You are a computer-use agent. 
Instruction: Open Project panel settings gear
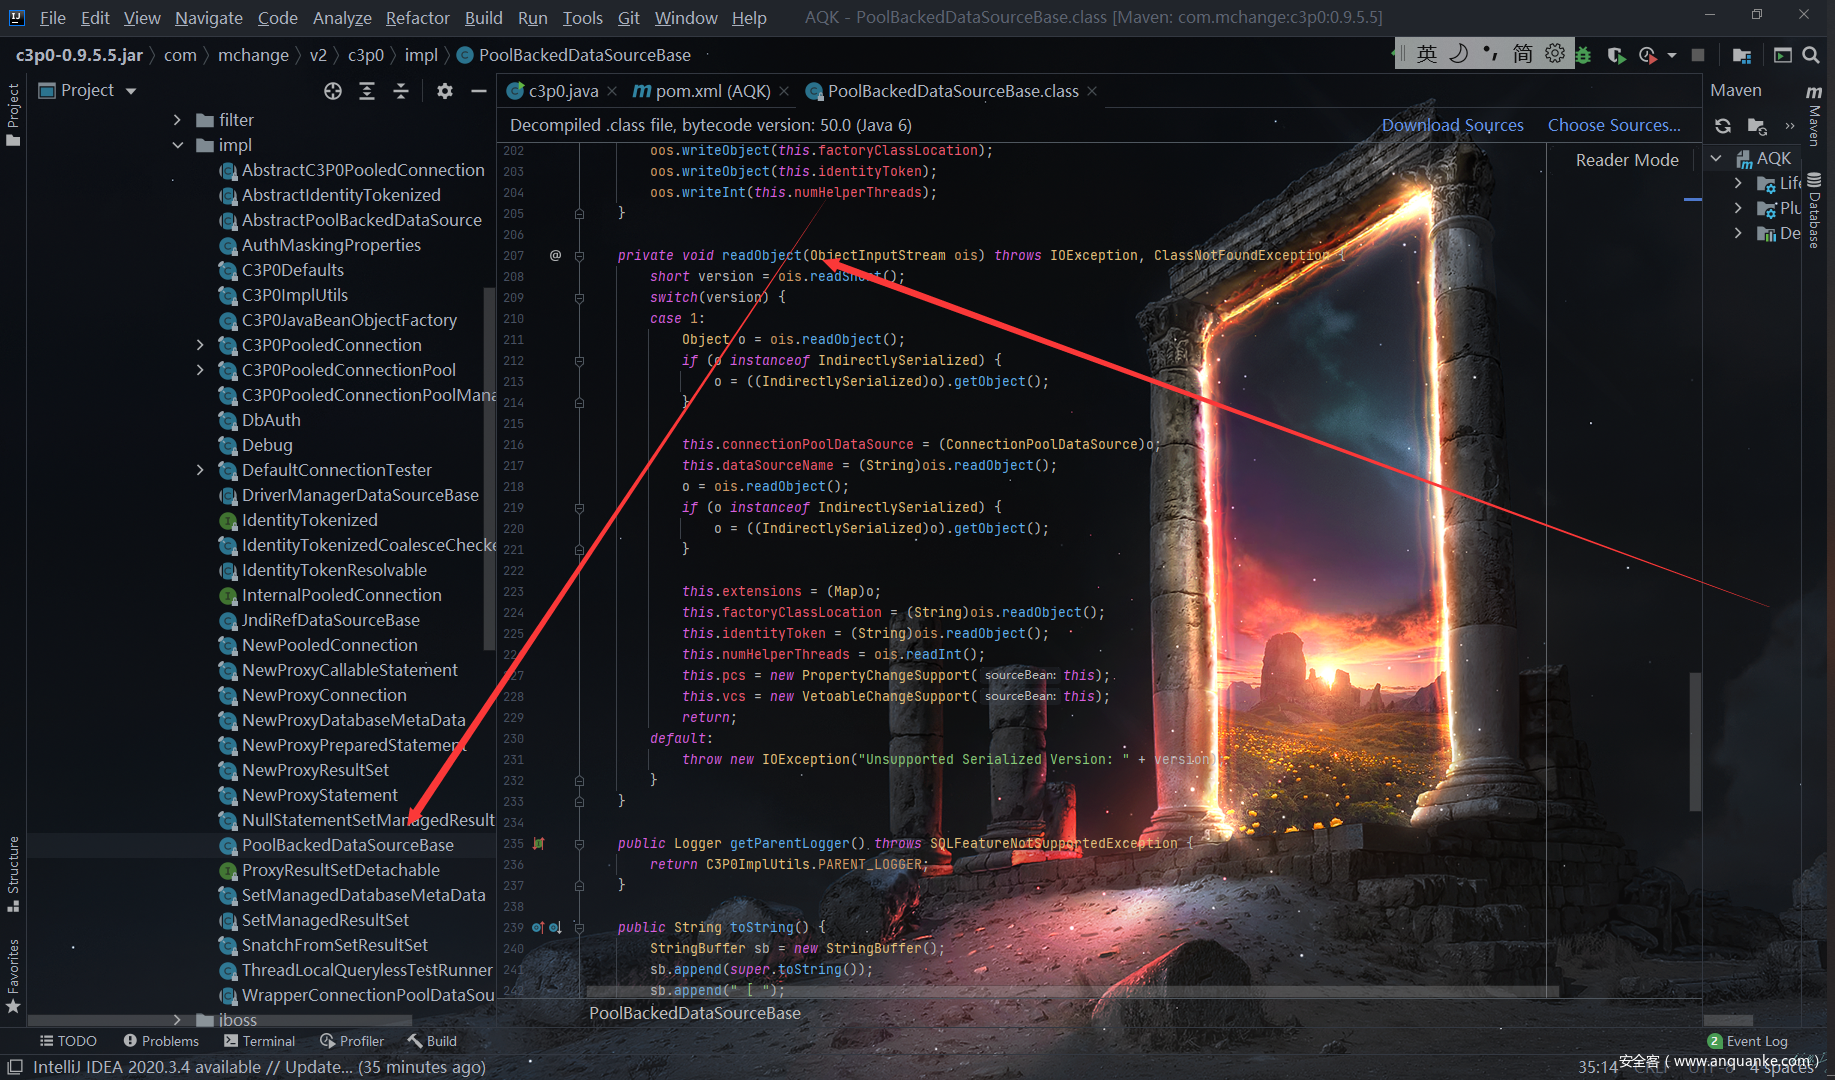point(445,91)
